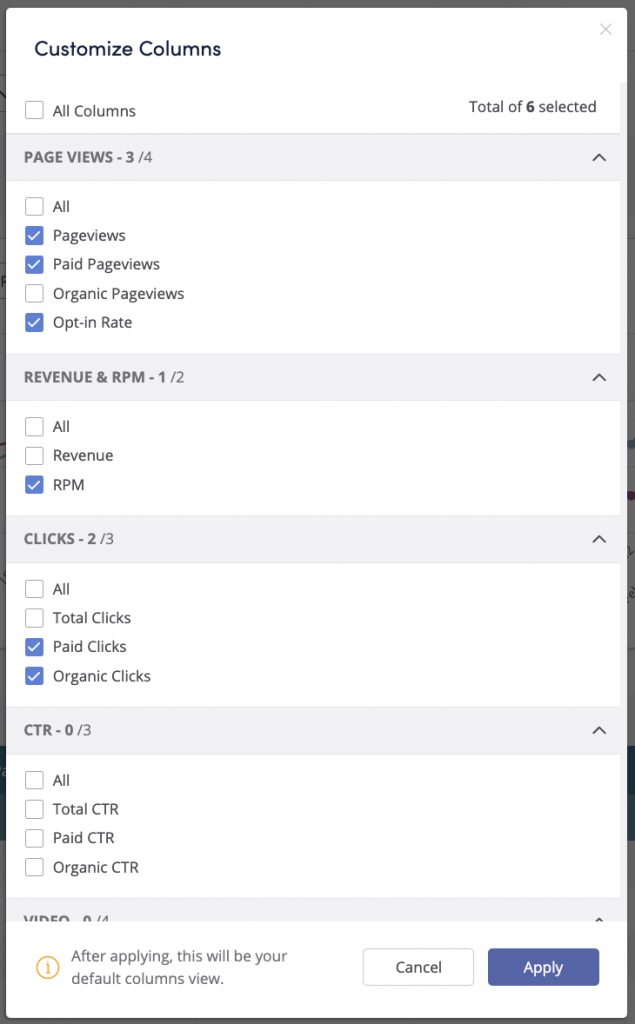Uncheck the Pageviews option
The height and width of the screenshot is (1024, 635).
pos(35,235)
